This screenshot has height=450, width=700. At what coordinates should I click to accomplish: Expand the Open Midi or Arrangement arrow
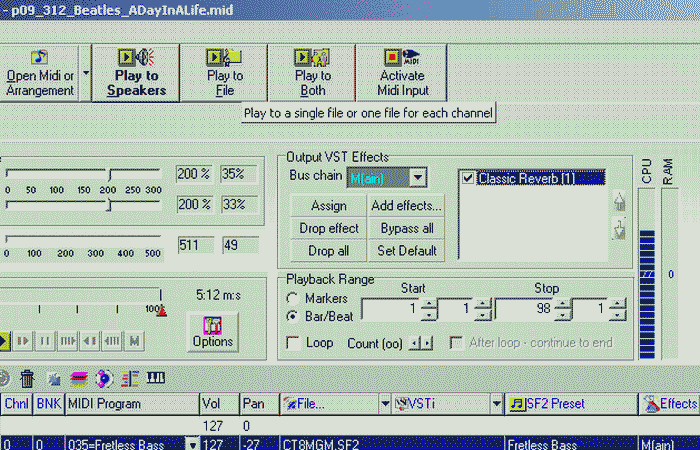tap(85, 72)
